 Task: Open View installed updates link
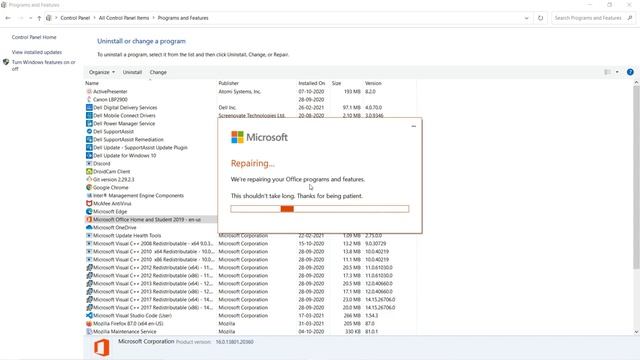pos(37,52)
